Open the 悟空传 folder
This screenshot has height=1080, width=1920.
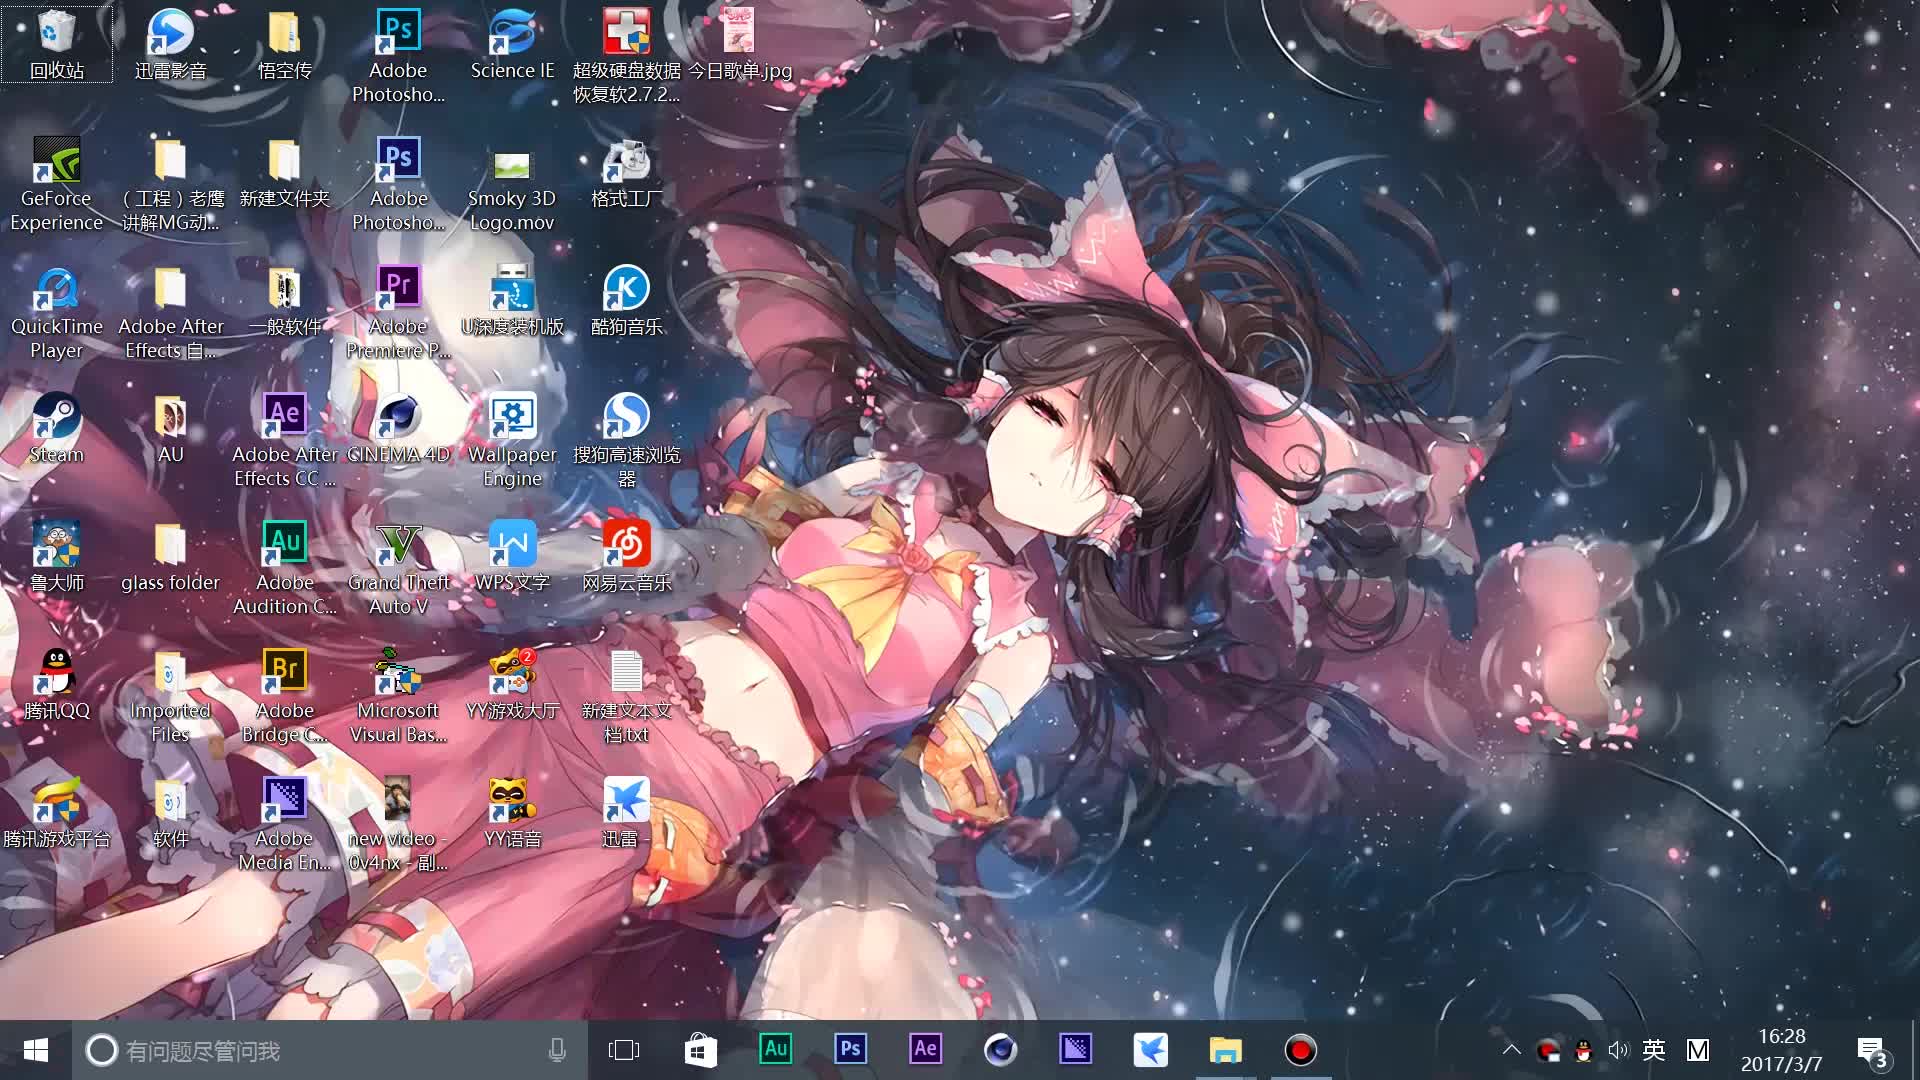[284, 44]
